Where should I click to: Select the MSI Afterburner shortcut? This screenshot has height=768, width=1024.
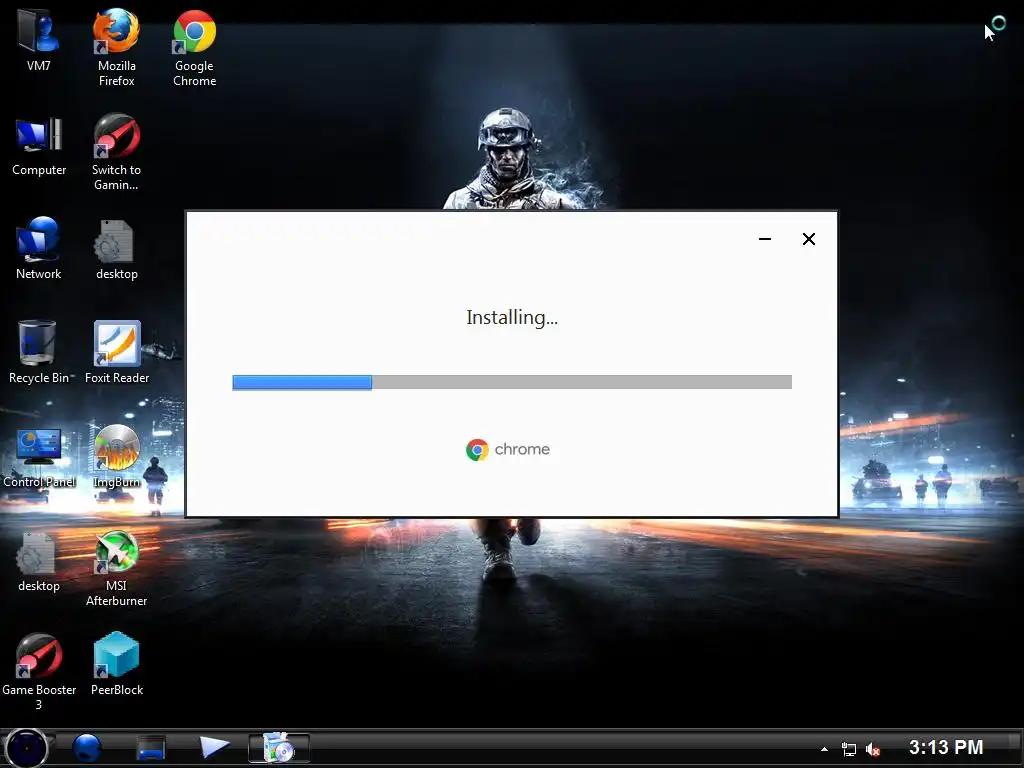(x=116, y=568)
